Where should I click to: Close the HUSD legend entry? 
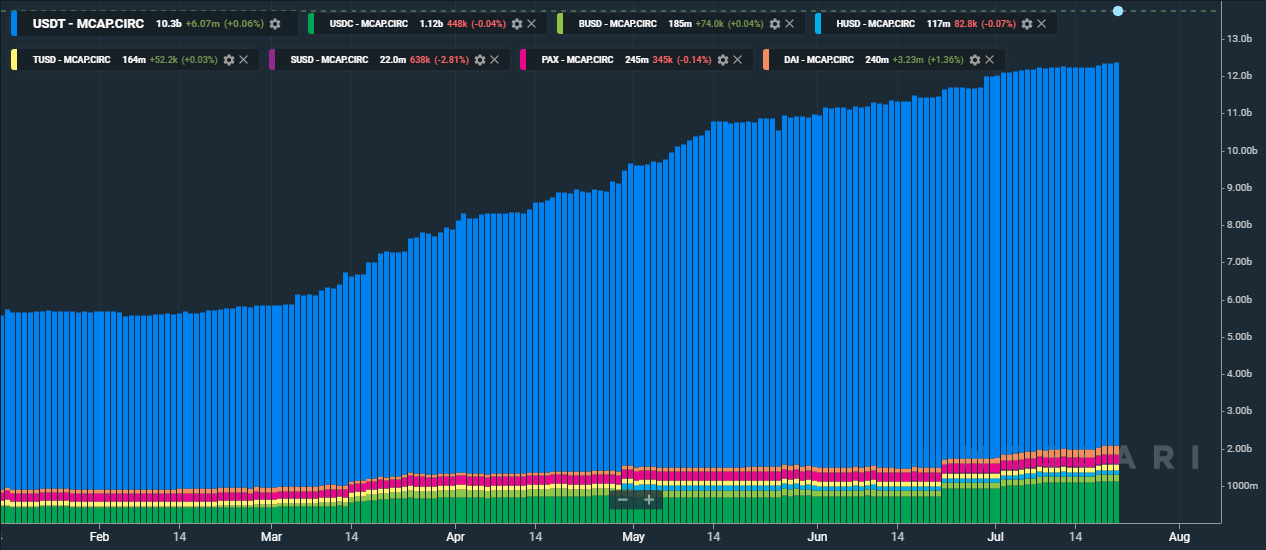click(x=1041, y=23)
